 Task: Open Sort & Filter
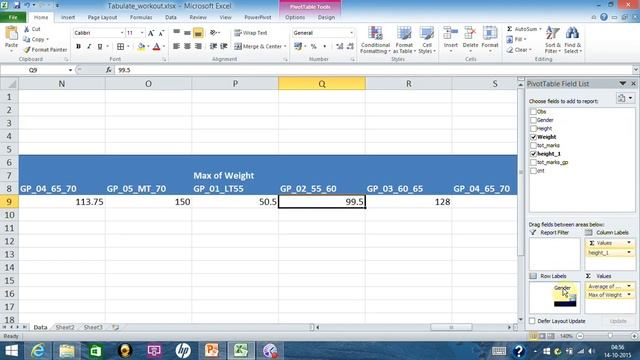(x=553, y=40)
